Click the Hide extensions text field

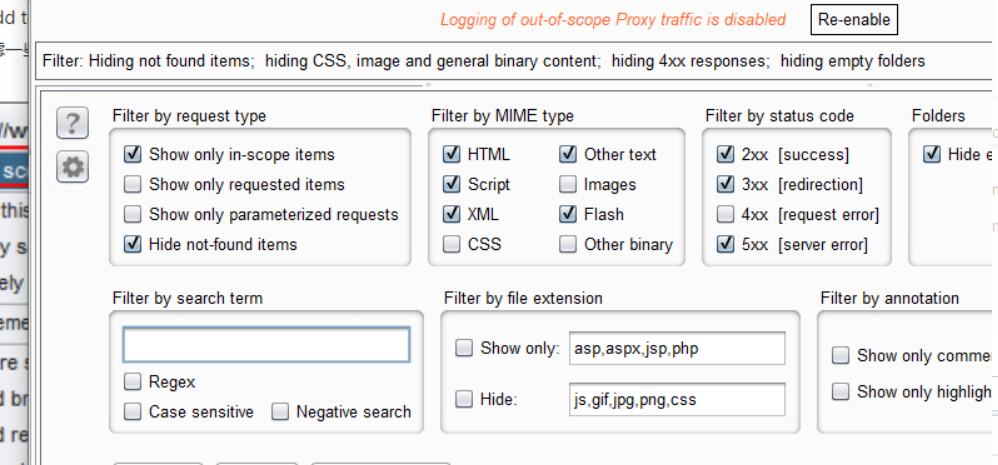click(x=676, y=399)
